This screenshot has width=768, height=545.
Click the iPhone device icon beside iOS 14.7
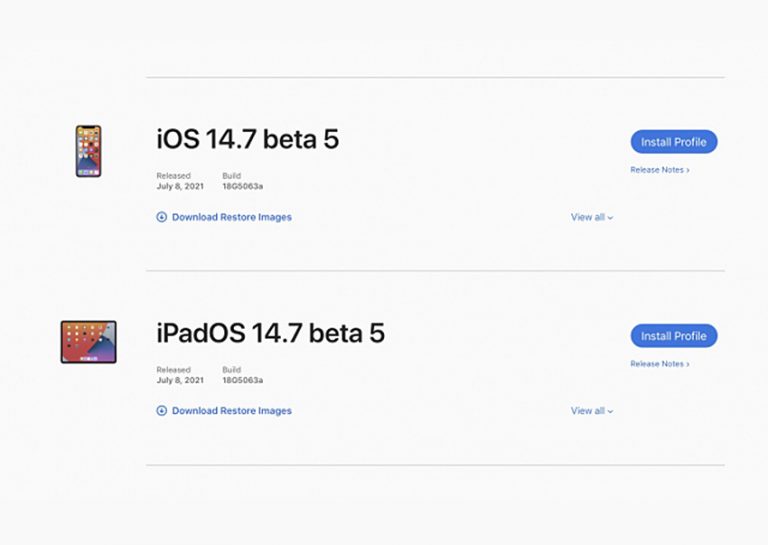88,151
